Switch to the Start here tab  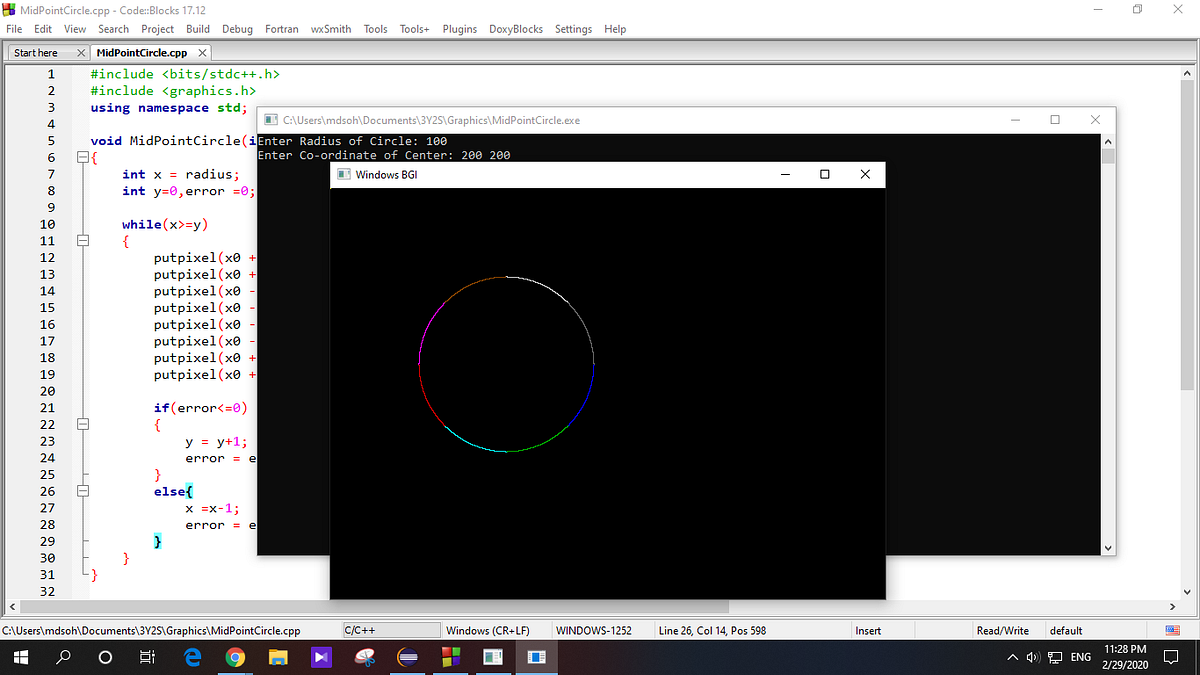pos(38,51)
